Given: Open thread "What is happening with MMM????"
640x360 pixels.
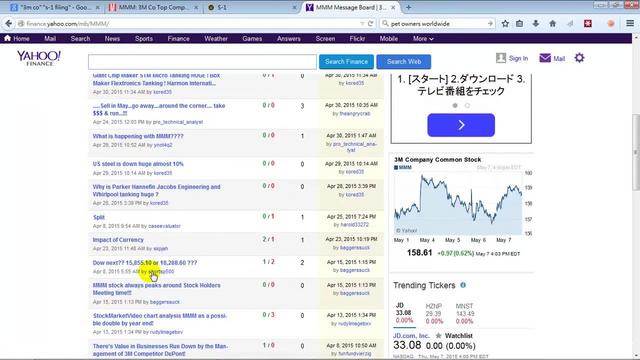Looking at the screenshot, I should [138, 136].
